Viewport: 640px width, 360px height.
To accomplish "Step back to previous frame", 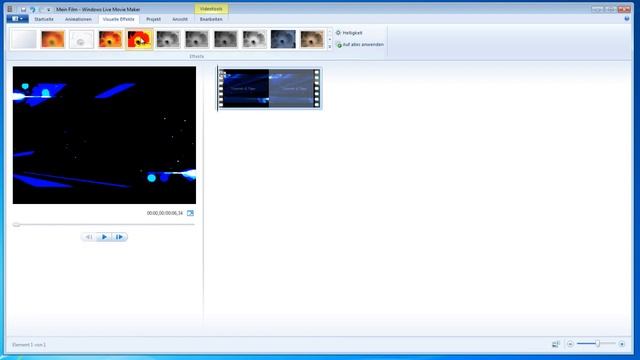I will coord(88,237).
